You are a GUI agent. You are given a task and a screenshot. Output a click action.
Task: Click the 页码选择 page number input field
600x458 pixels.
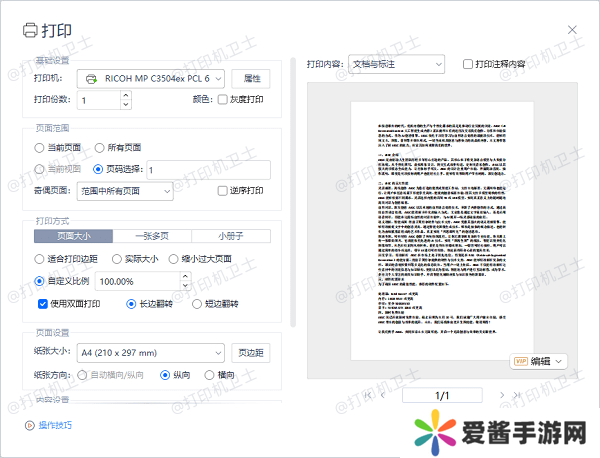pos(206,170)
